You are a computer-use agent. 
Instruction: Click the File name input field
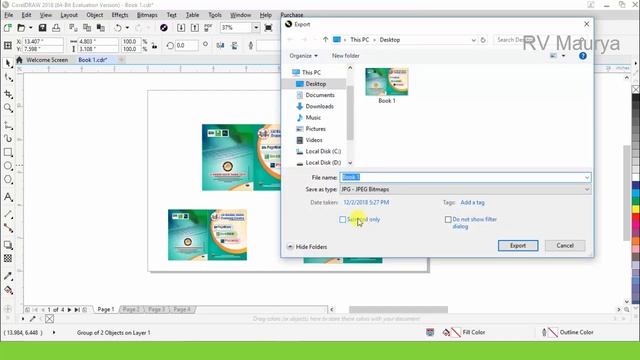[465, 178]
